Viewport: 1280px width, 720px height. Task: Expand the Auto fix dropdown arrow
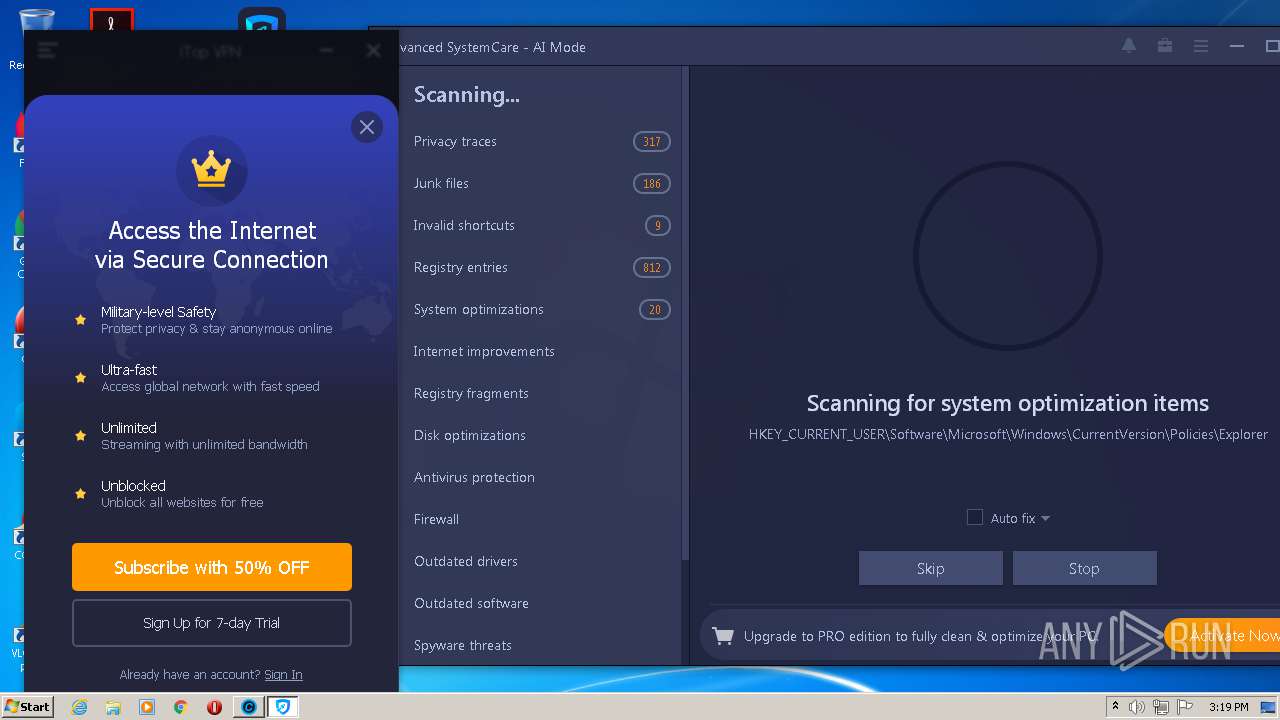(1045, 518)
